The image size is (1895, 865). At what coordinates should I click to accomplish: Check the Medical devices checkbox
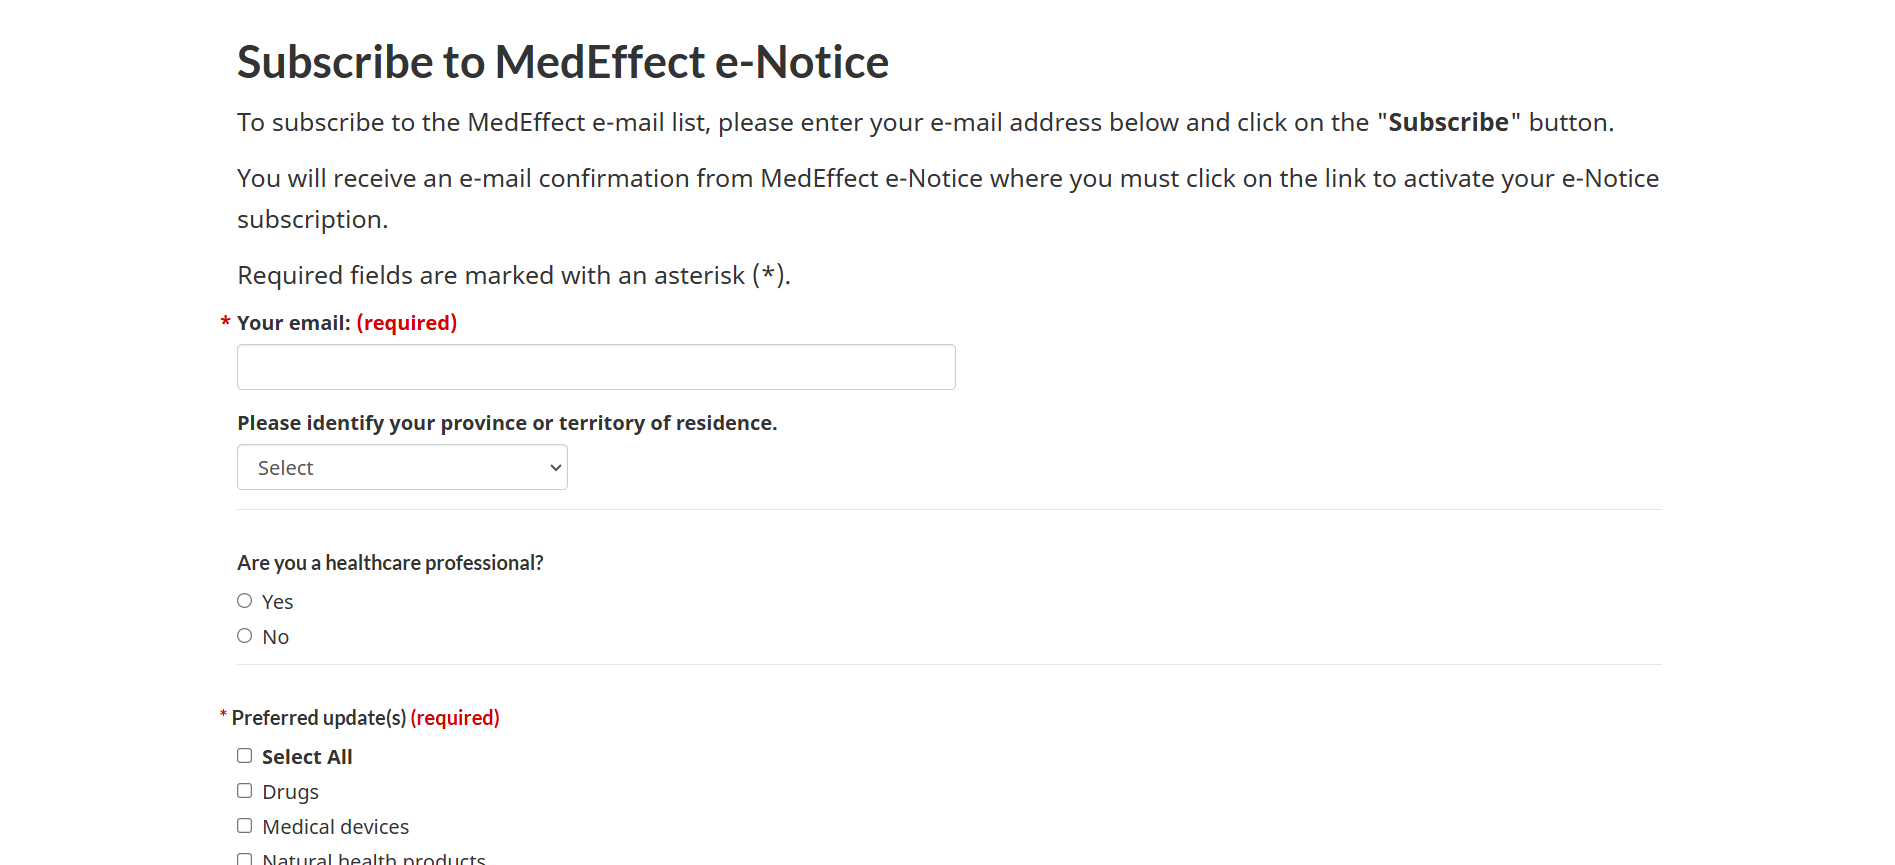[245, 826]
